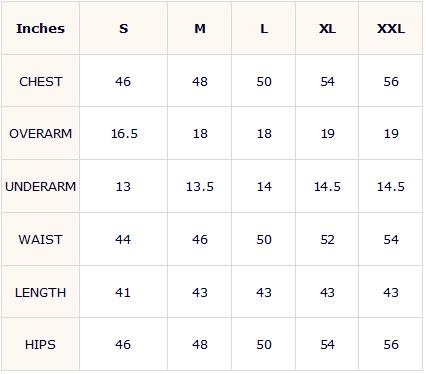
Task: Click the underarm value 14 for L
Action: click(264, 186)
